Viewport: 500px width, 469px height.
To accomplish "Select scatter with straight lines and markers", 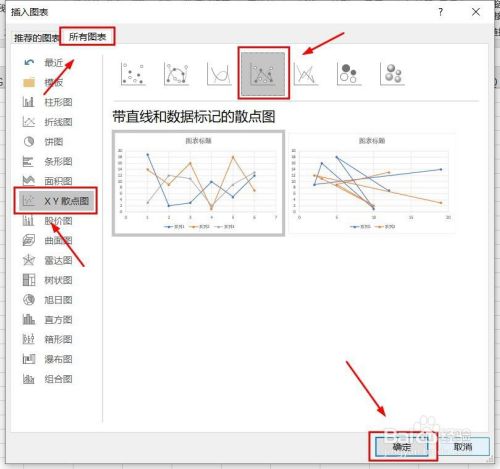I will click(263, 74).
